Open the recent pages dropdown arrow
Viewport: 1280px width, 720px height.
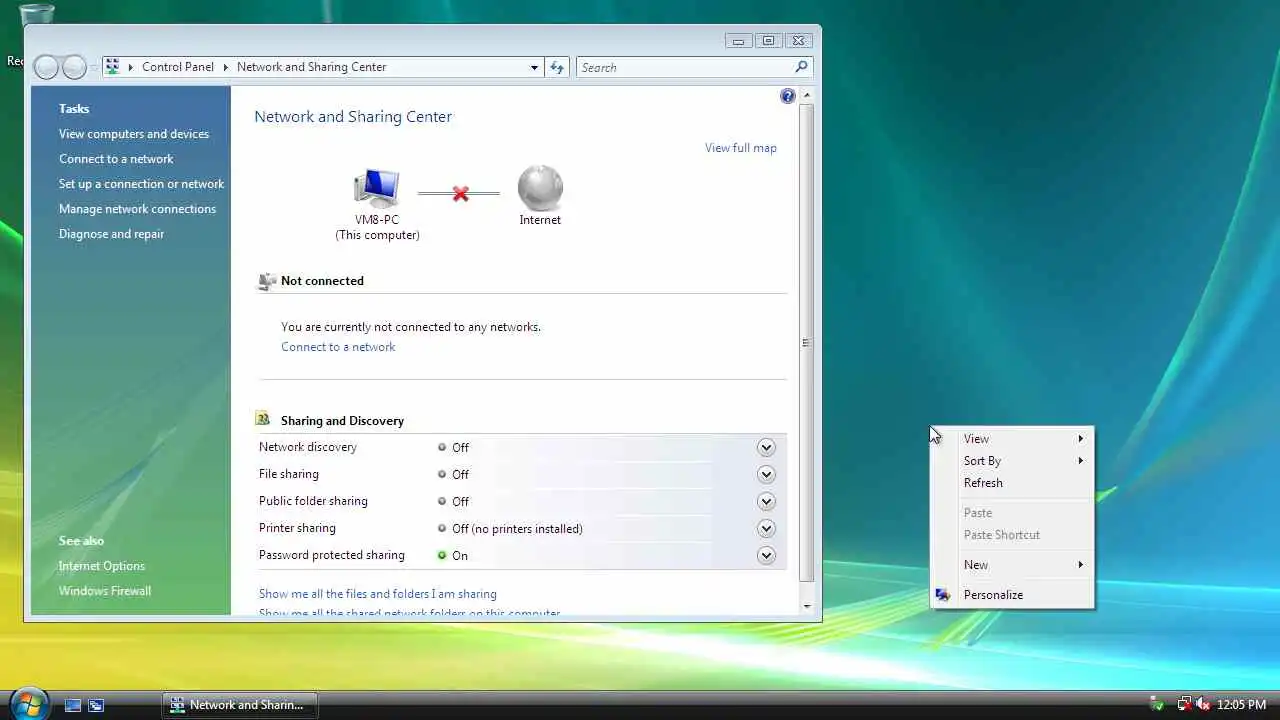(94, 67)
